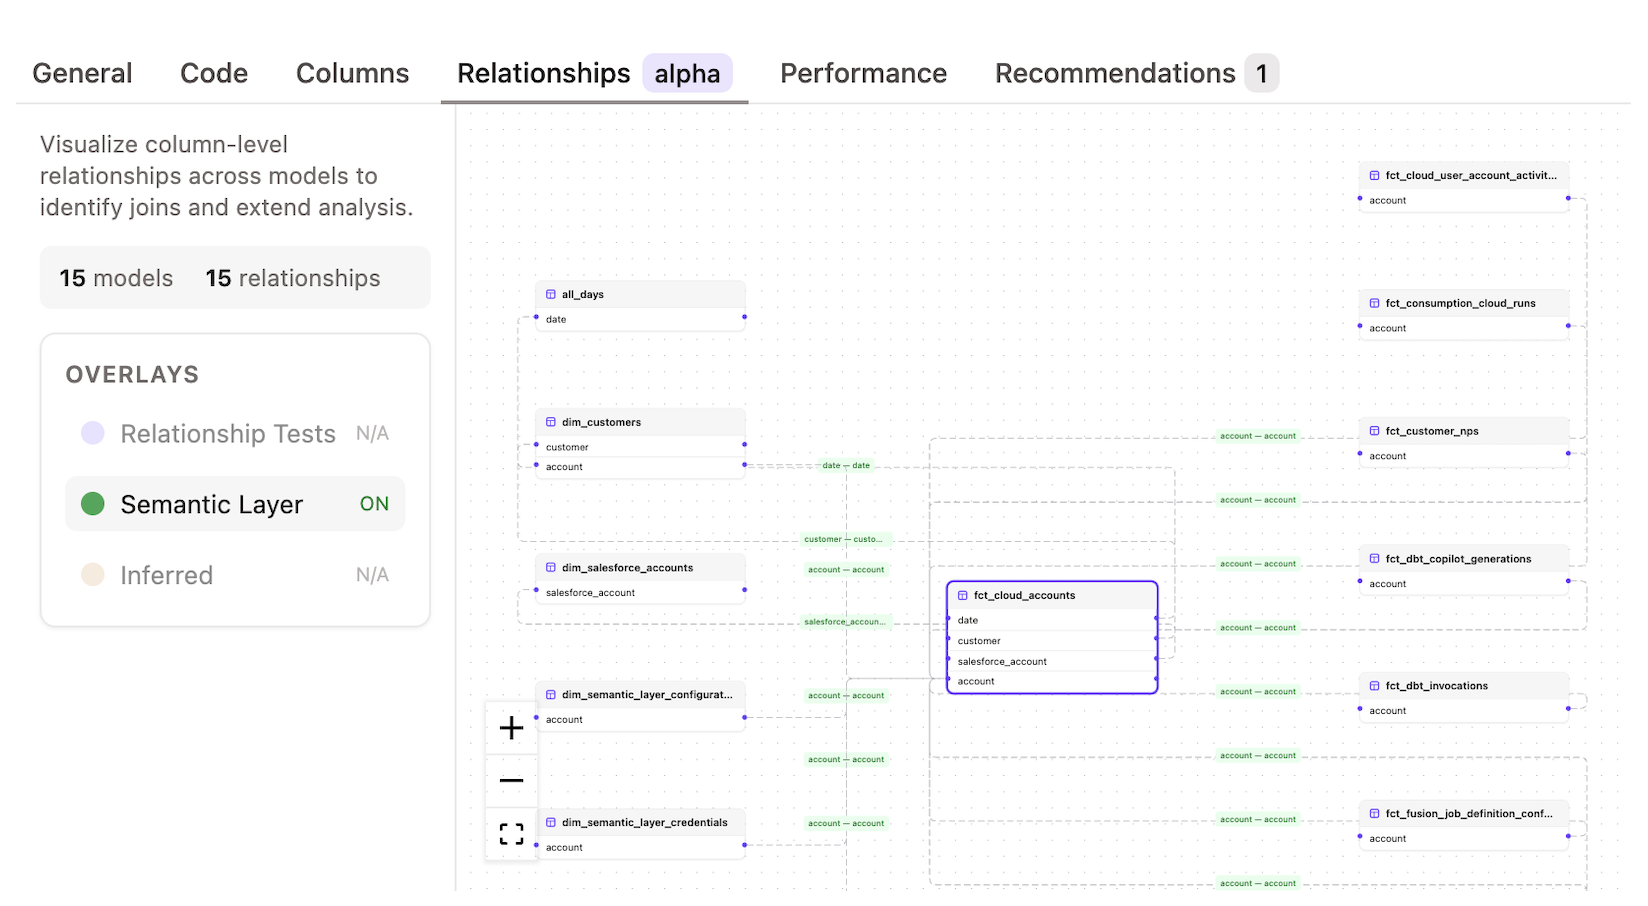Click the table icon on all_days
This screenshot has width=1648, height=906.
551,293
